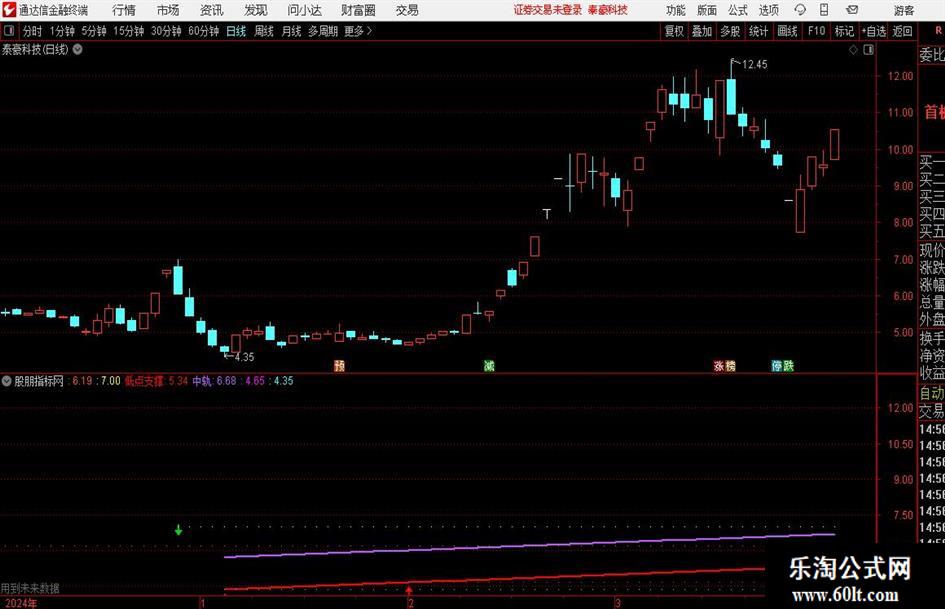Viewport: 945px width, 609px height.
Task: Click the 中轨 indicator label
Action: 202,381
